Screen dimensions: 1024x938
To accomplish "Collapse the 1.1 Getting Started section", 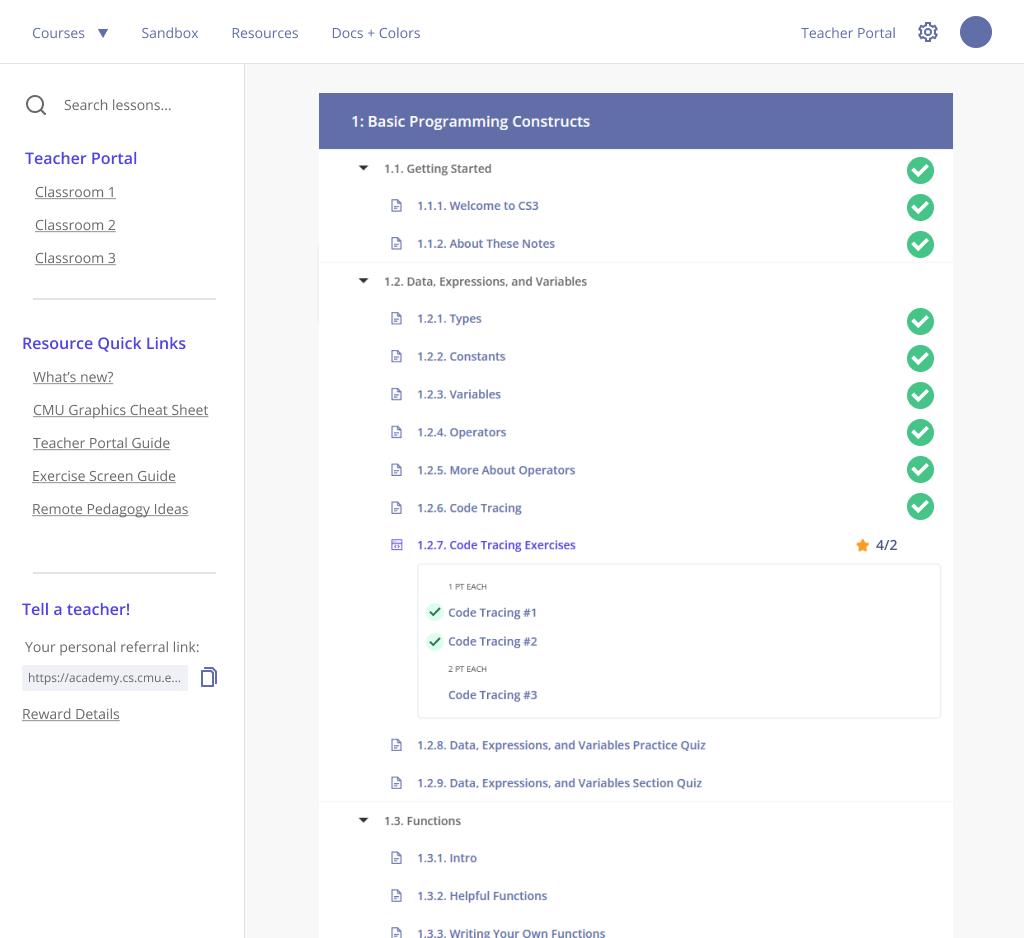I will (x=364, y=169).
